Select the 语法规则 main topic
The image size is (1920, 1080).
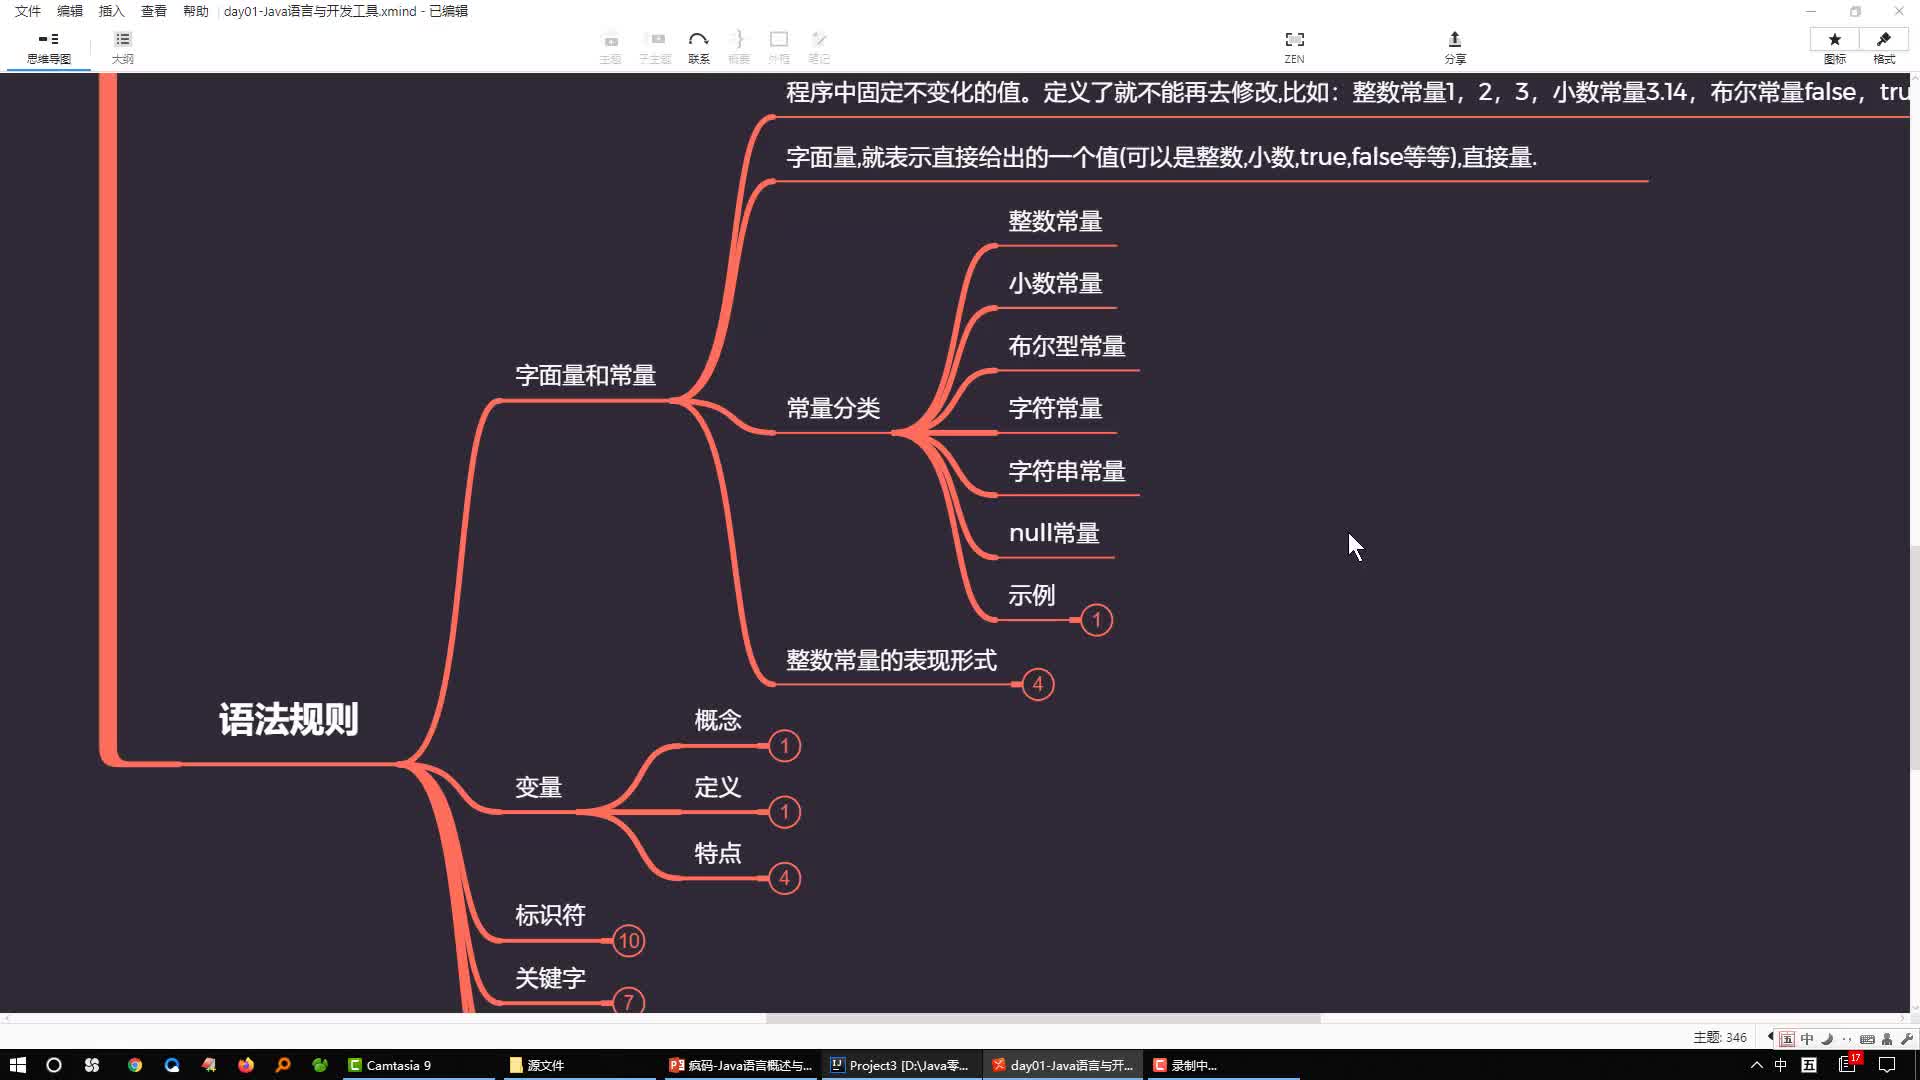coord(289,719)
